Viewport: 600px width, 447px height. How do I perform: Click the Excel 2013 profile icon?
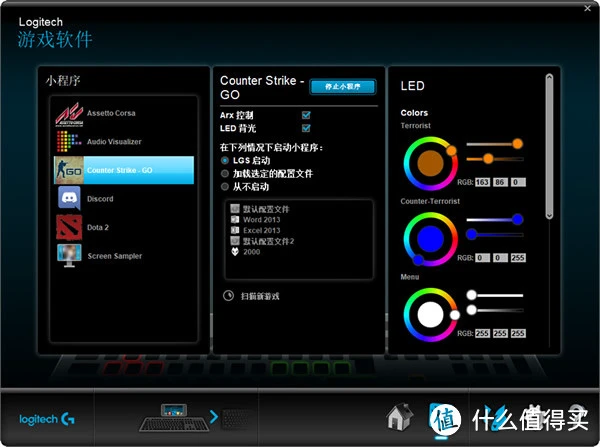235,230
